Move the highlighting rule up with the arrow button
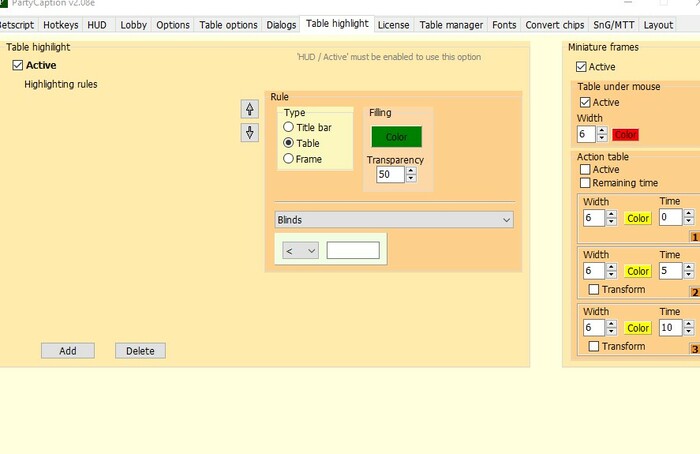Viewport: 700px width, 454px height. click(250, 109)
